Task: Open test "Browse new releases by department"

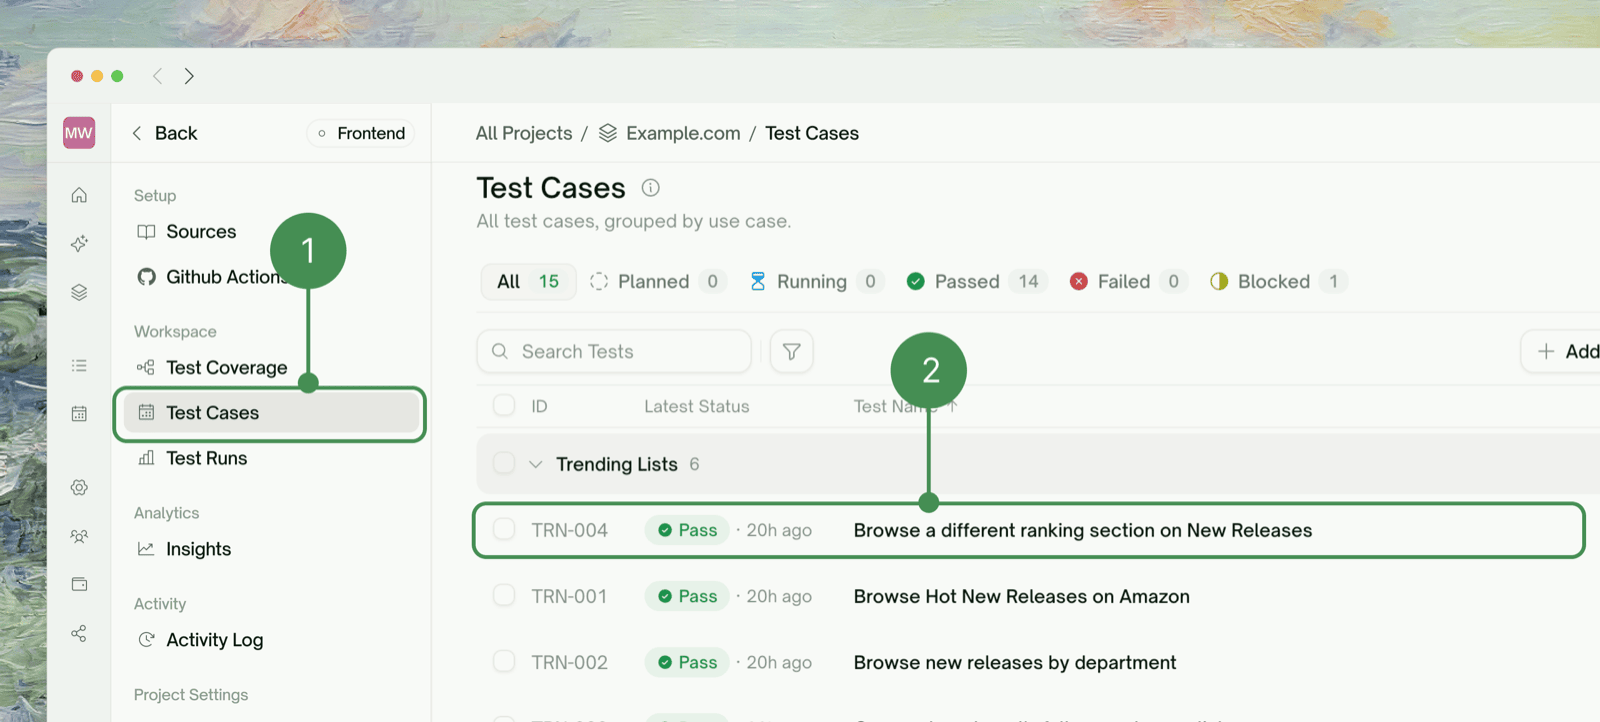Action: pos(1015,662)
